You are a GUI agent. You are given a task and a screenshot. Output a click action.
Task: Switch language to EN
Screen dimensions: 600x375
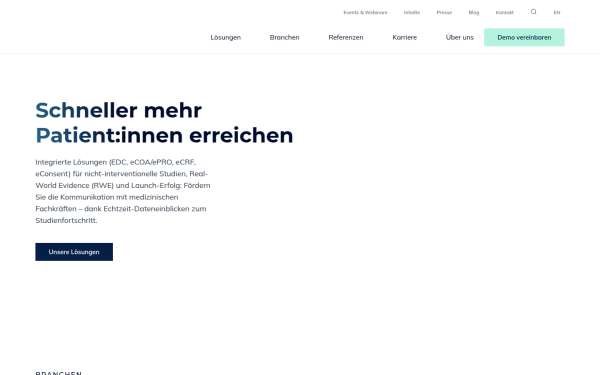(x=557, y=13)
